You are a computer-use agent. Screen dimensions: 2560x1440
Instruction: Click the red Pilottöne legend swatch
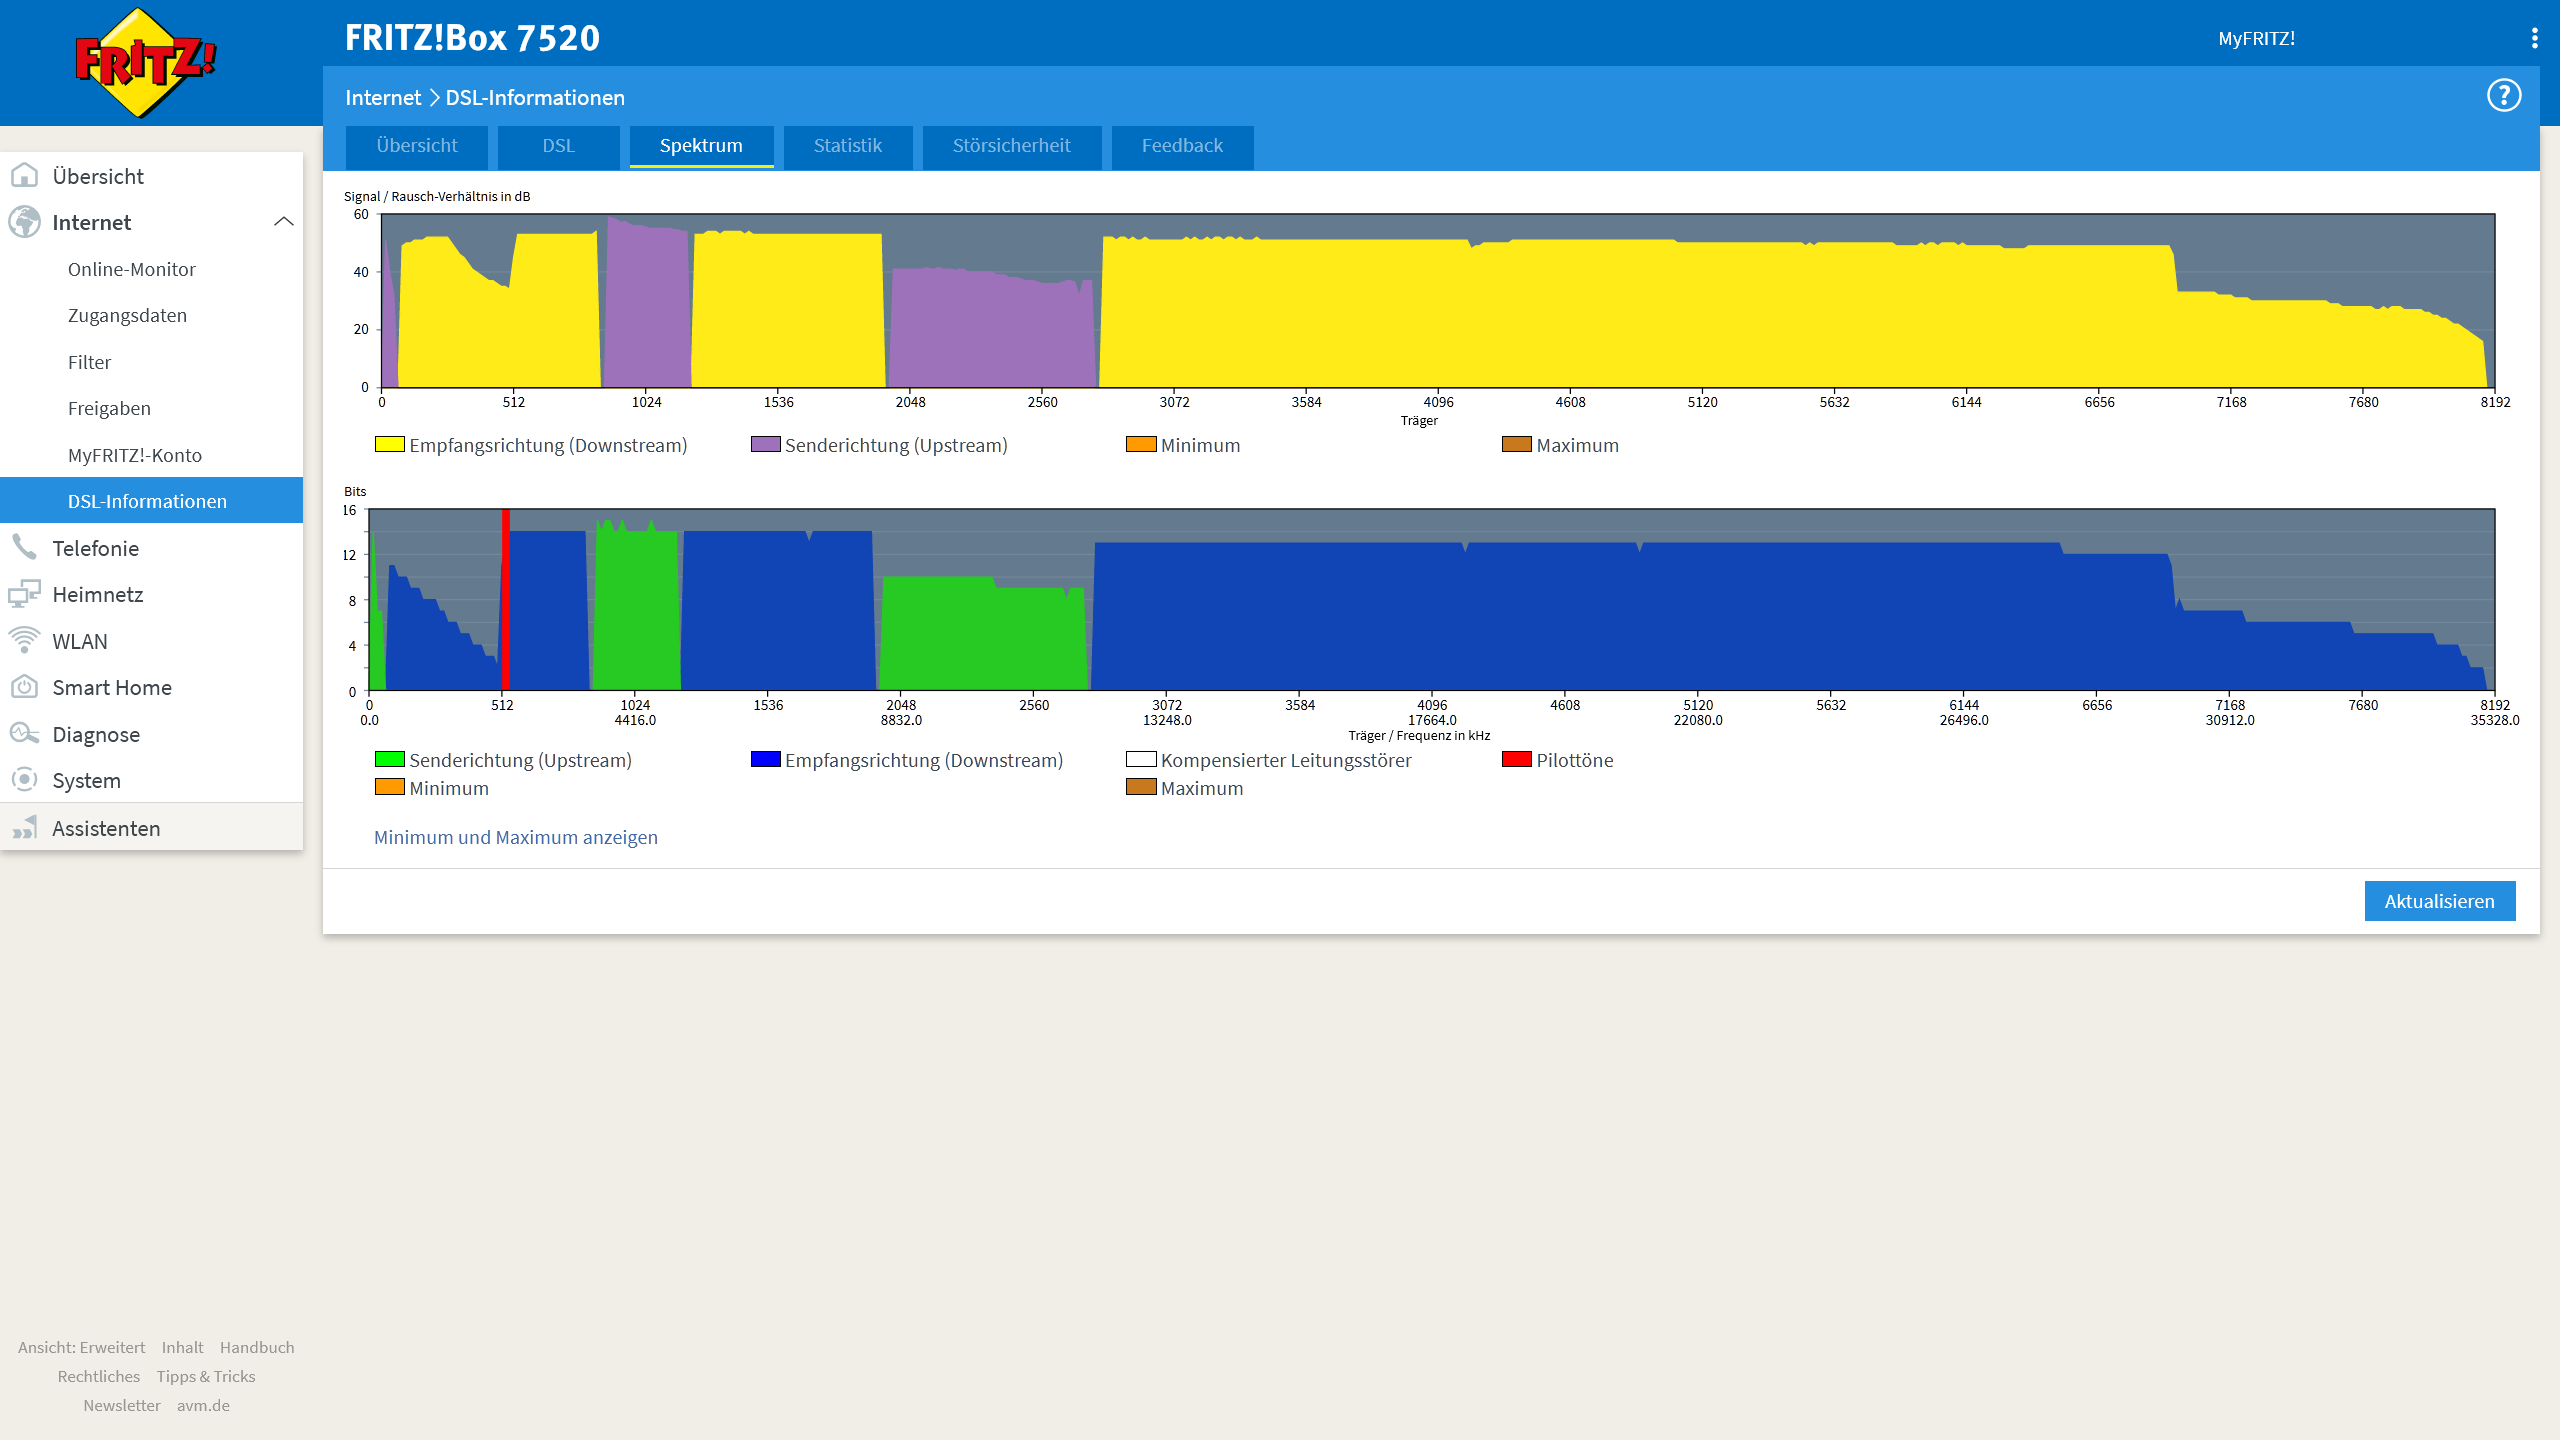1516,759
